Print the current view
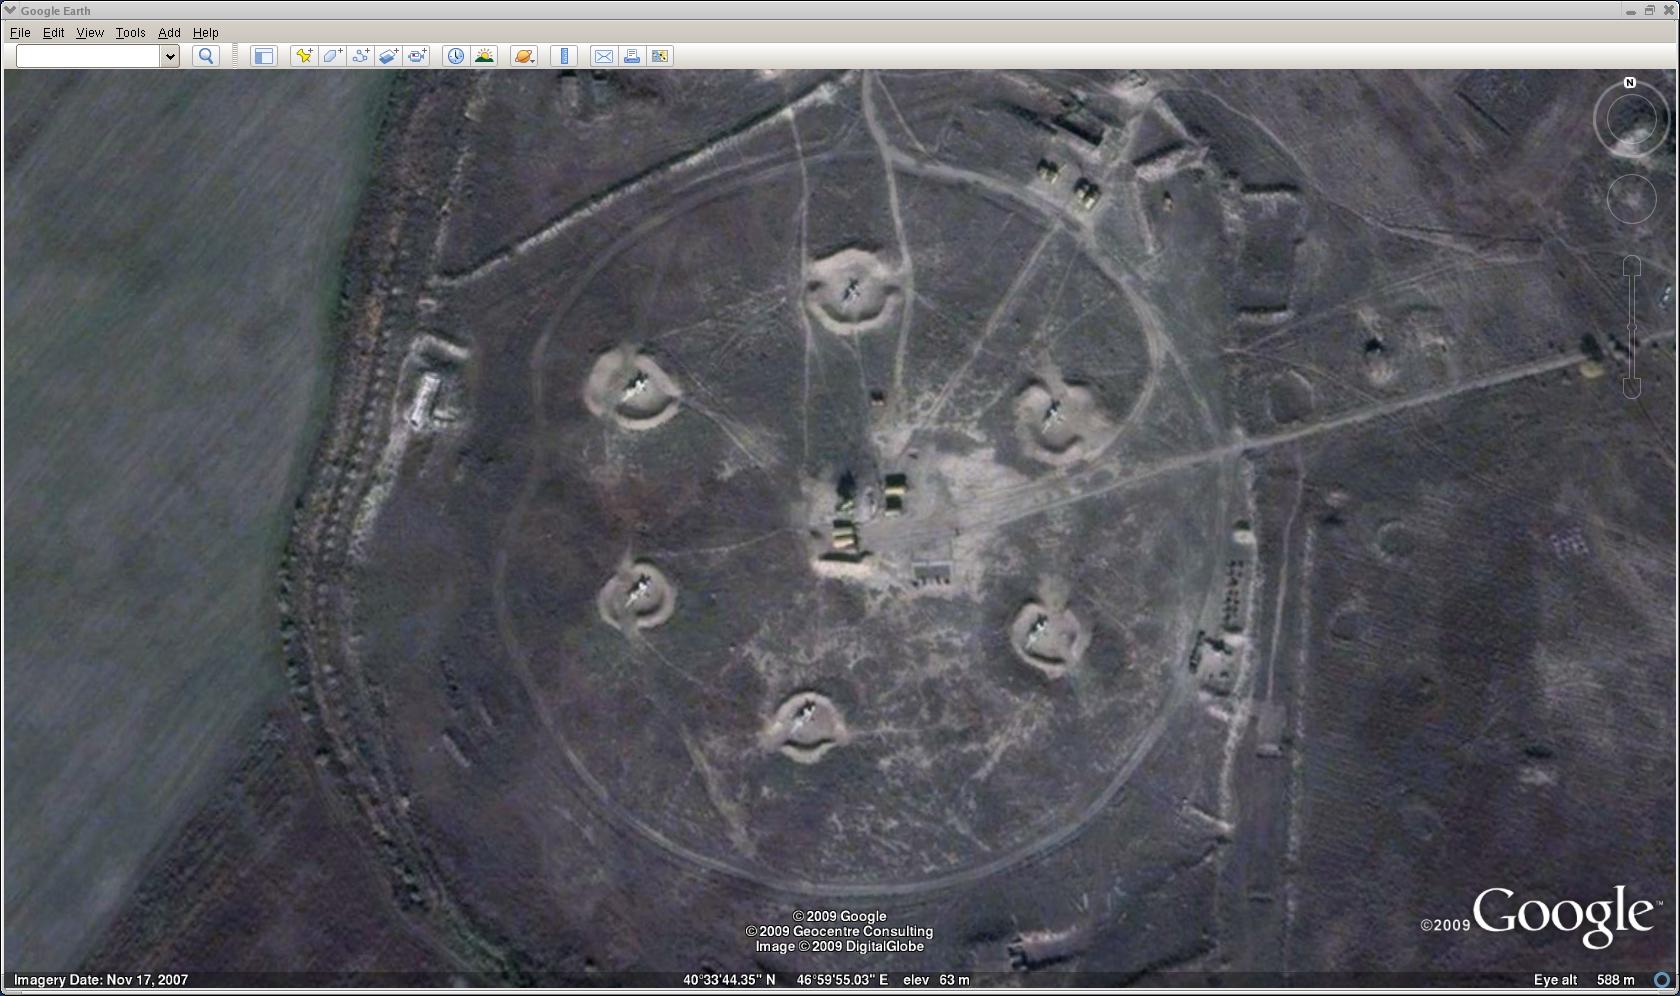Image resolution: width=1680 pixels, height=996 pixels. [631, 56]
